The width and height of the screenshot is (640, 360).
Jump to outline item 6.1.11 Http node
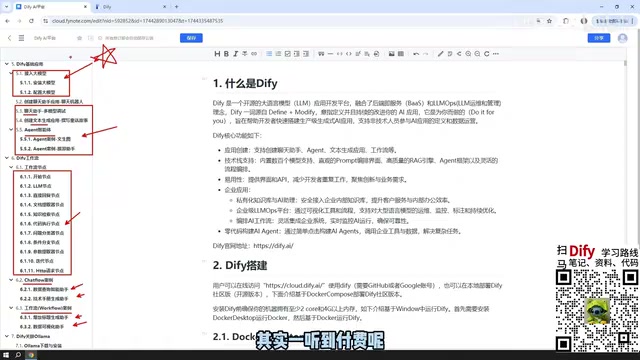point(42,271)
